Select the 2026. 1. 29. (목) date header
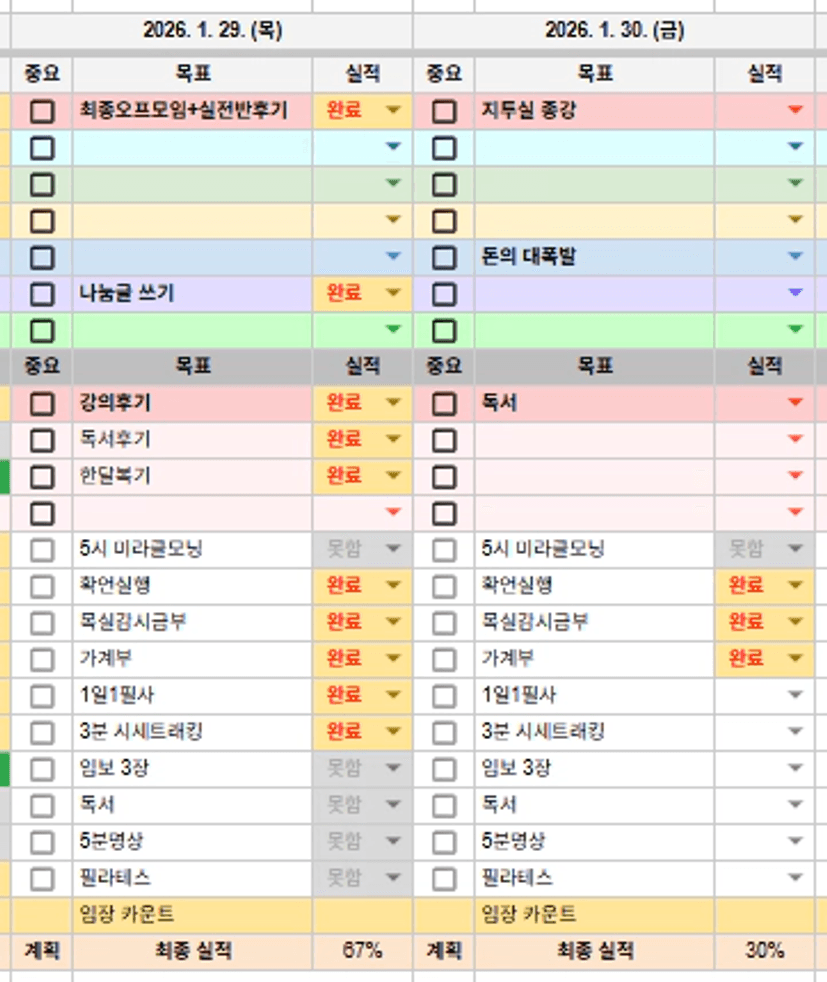This screenshot has width=827, height=982. pos(212,30)
